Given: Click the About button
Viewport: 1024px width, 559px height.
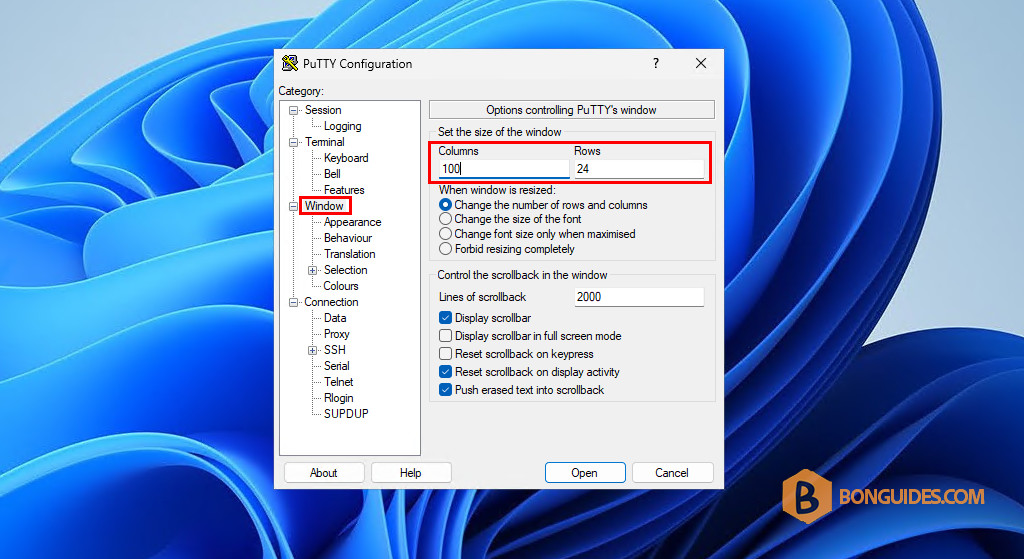Looking at the screenshot, I should pos(324,473).
